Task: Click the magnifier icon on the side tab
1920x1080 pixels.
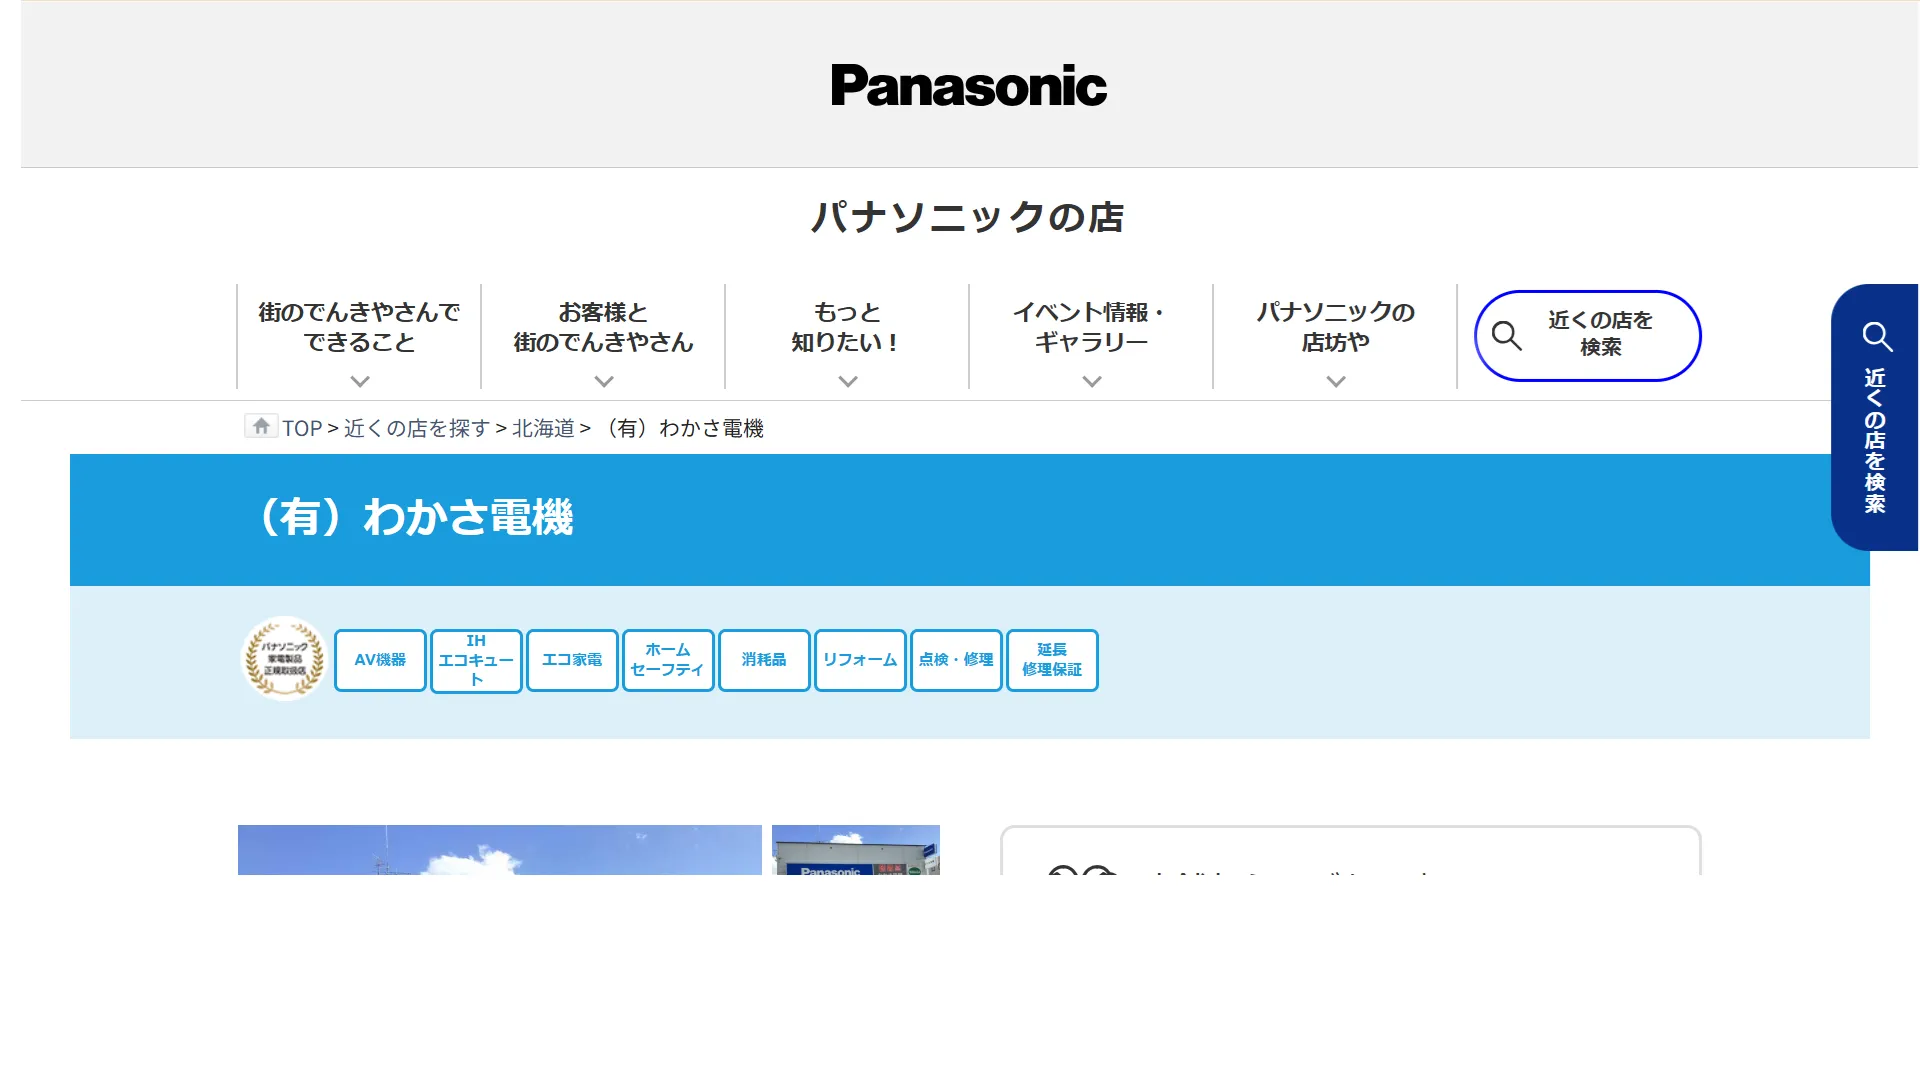Action: [x=1877, y=337]
